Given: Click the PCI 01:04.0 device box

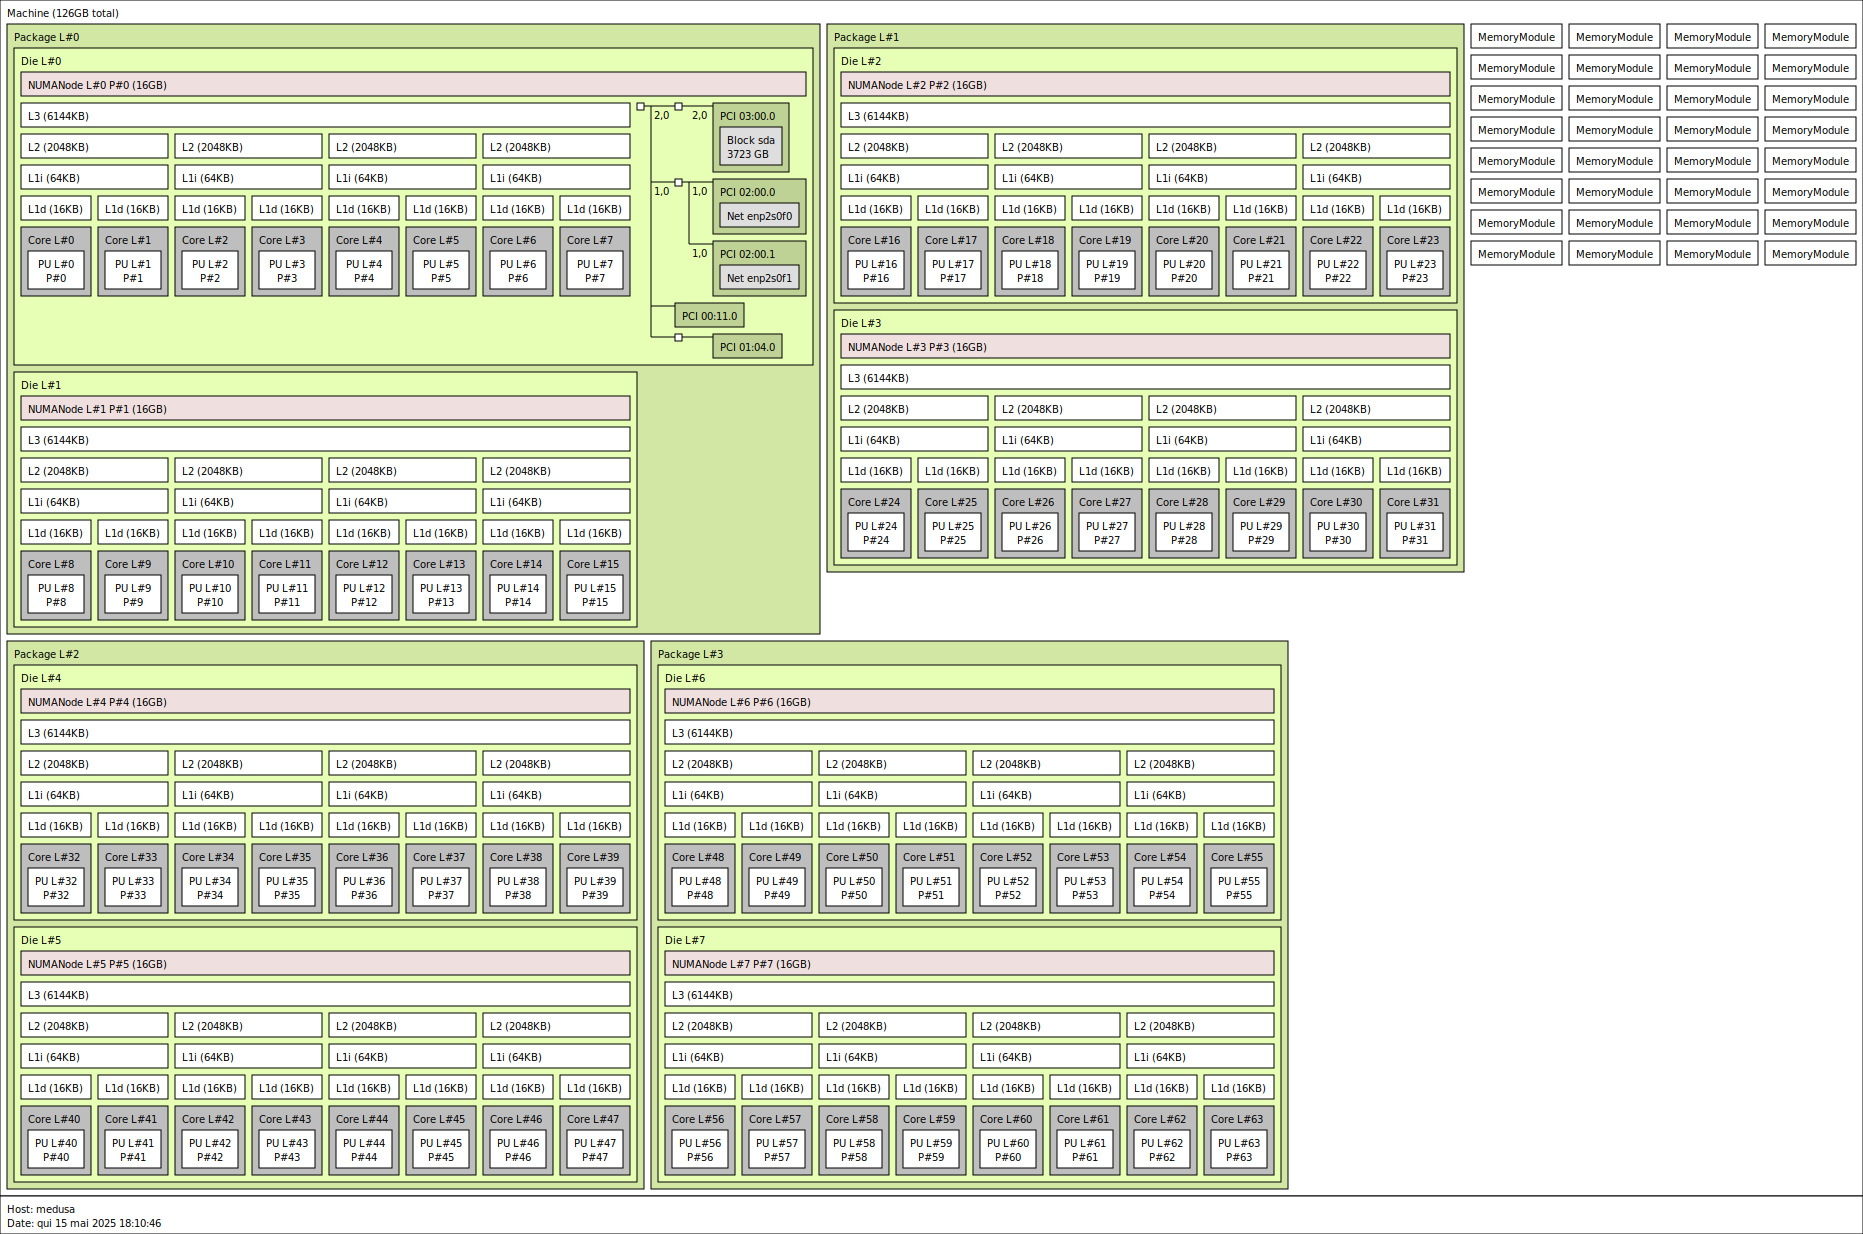Looking at the screenshot, I should click(747, 347).
